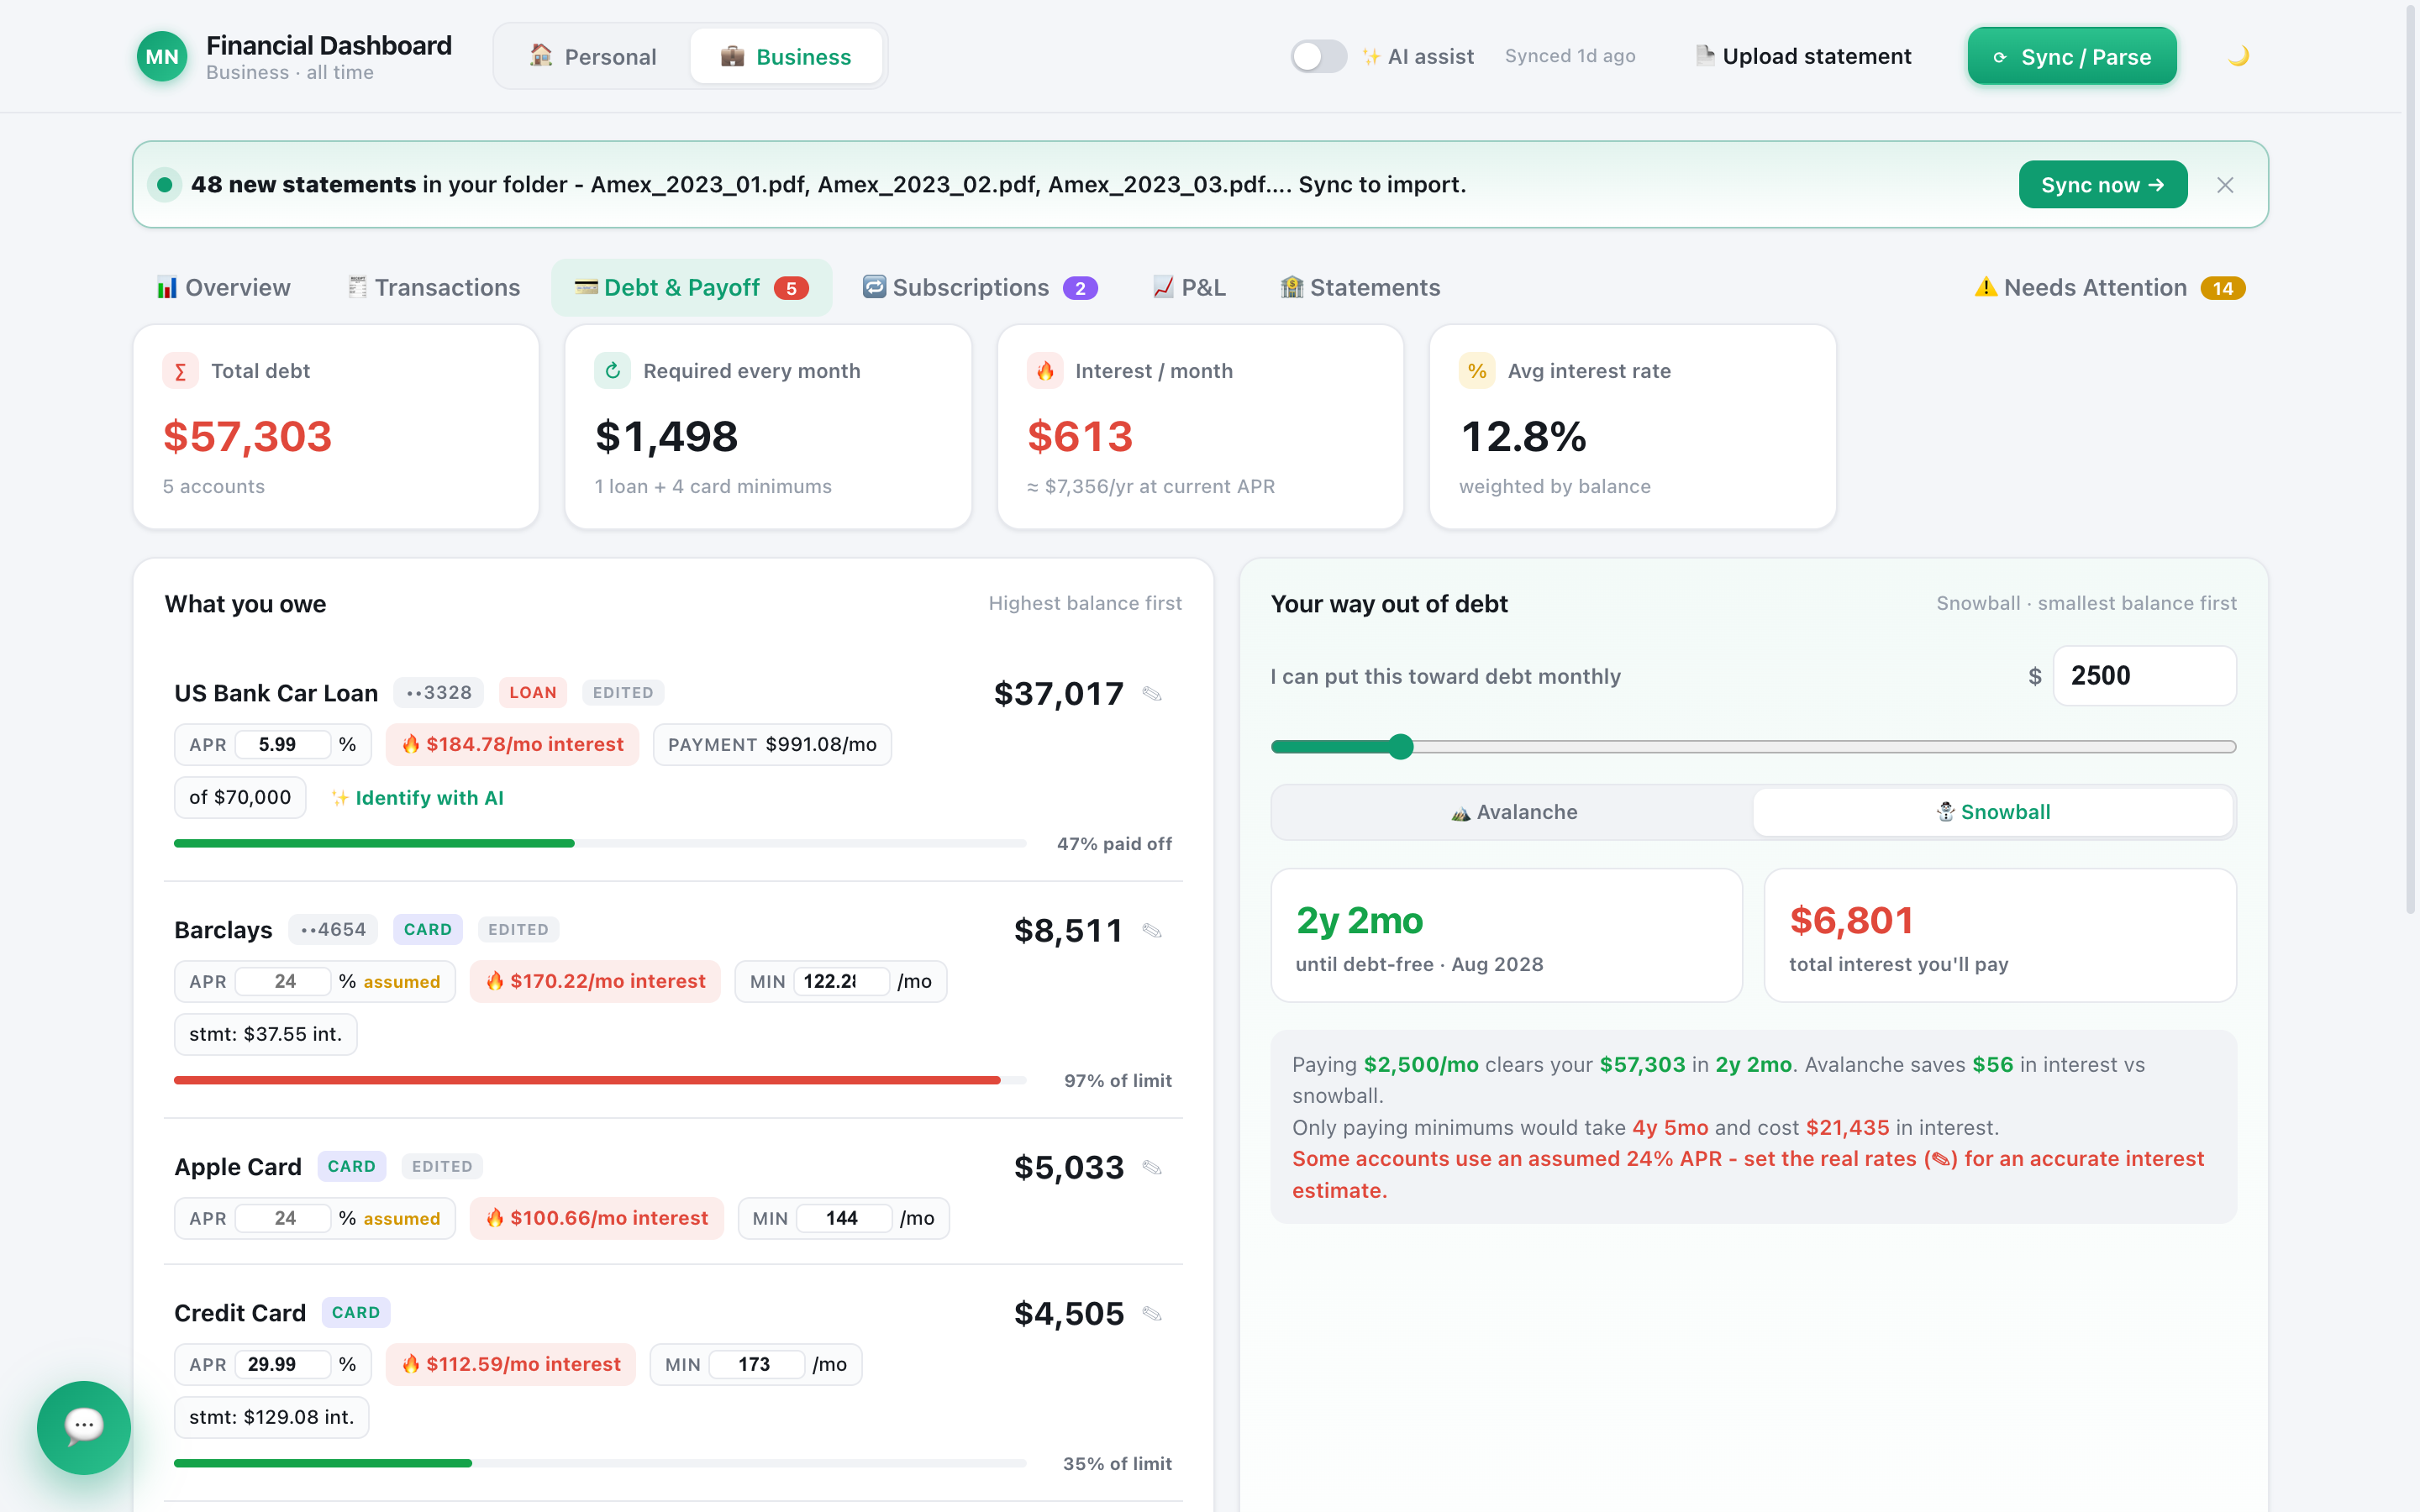Screen dimensions: 2420x1512
Task: Click the pencil edit icon beside $37,017
Action: (x=1152, y=694)
